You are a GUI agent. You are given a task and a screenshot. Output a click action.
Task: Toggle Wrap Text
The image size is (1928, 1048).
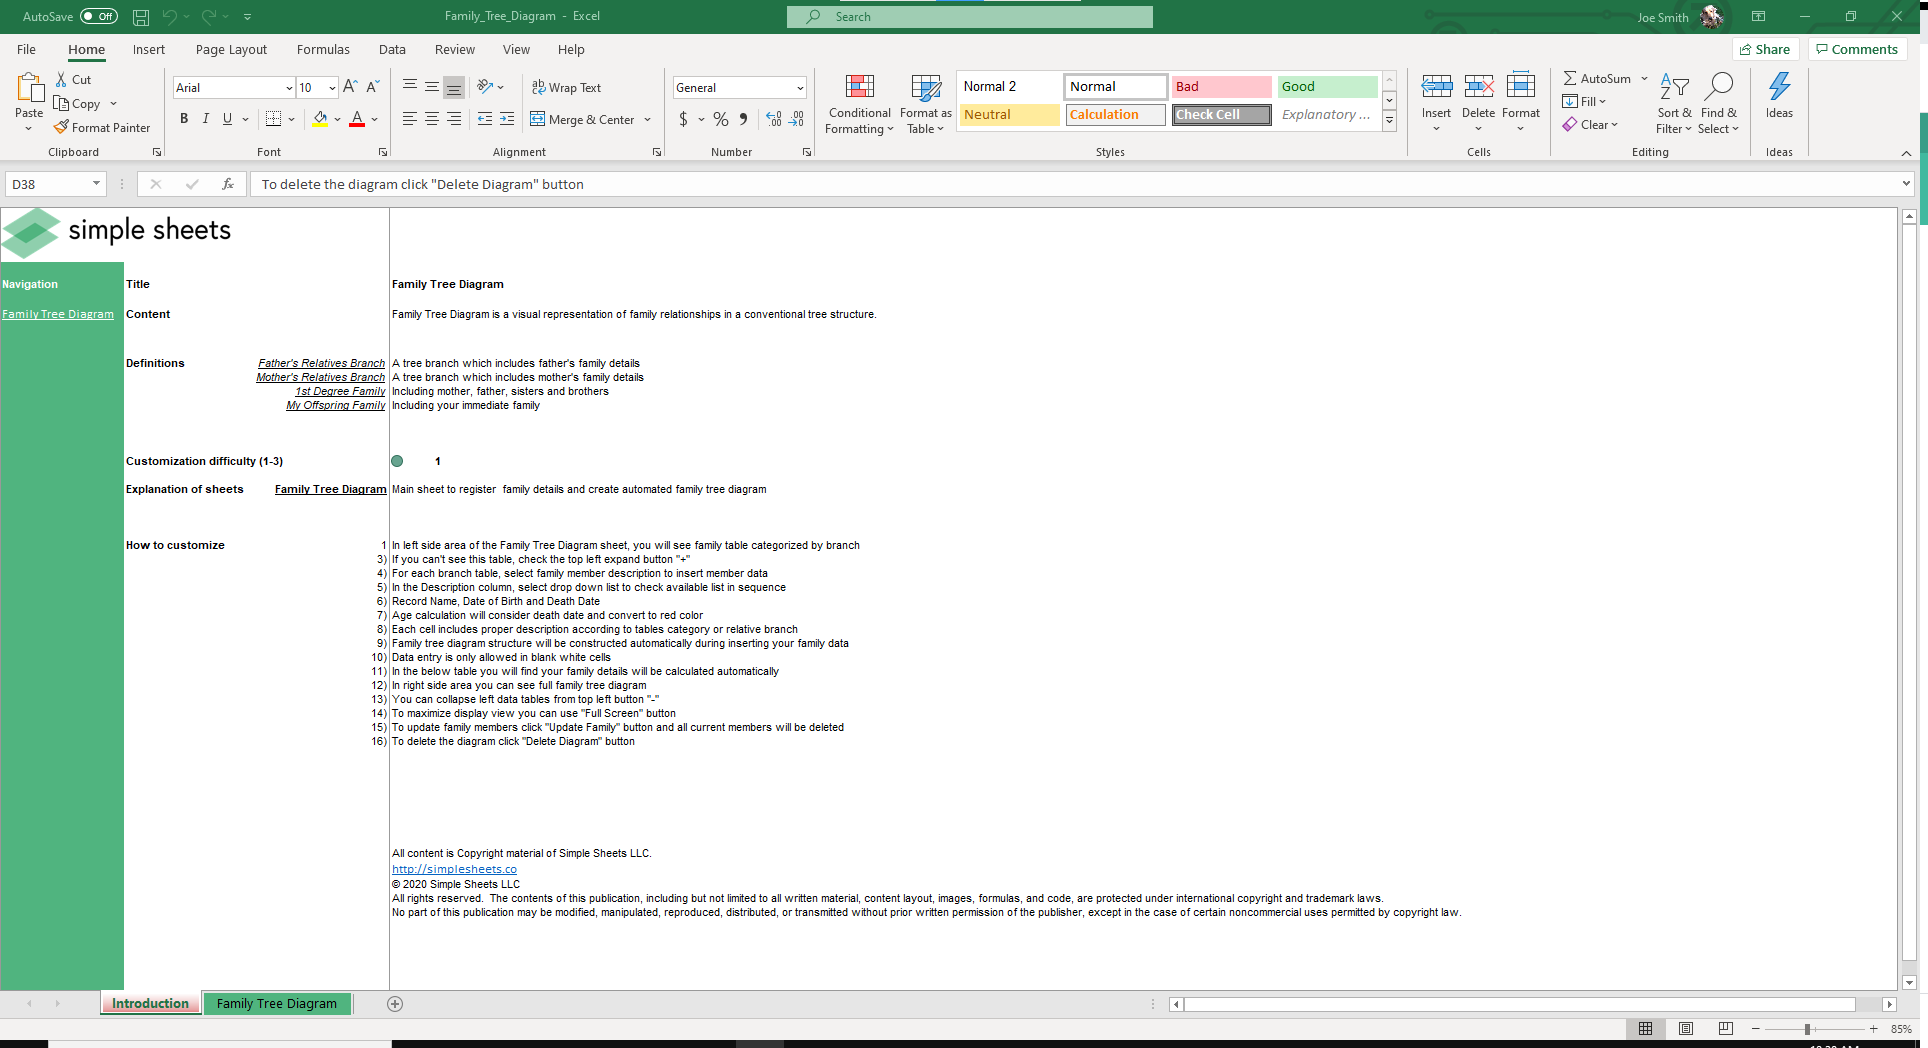click(x=566, y=87)
